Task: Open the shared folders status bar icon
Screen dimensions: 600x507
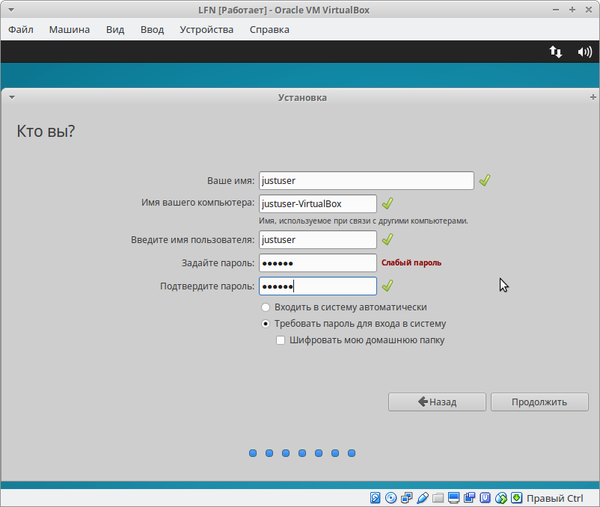Action: (x=438, y=497)
